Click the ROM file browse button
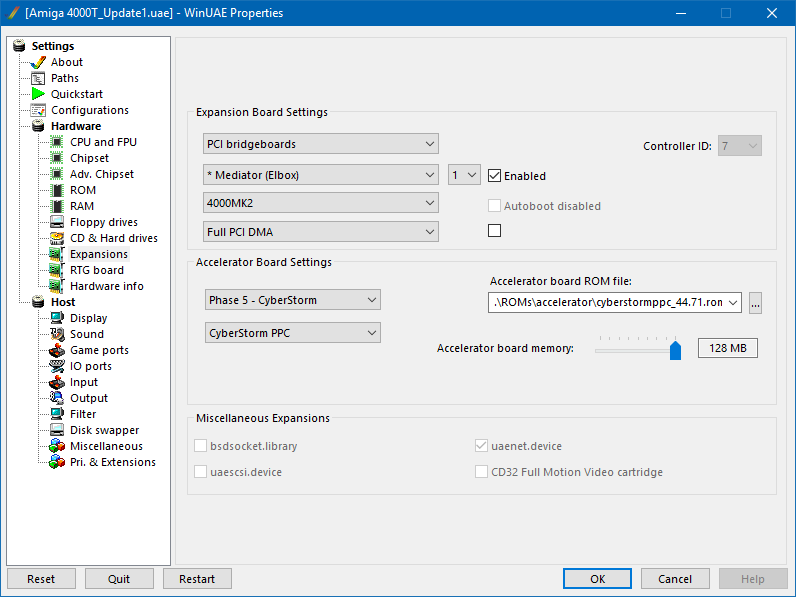 (x=755, y=303)
